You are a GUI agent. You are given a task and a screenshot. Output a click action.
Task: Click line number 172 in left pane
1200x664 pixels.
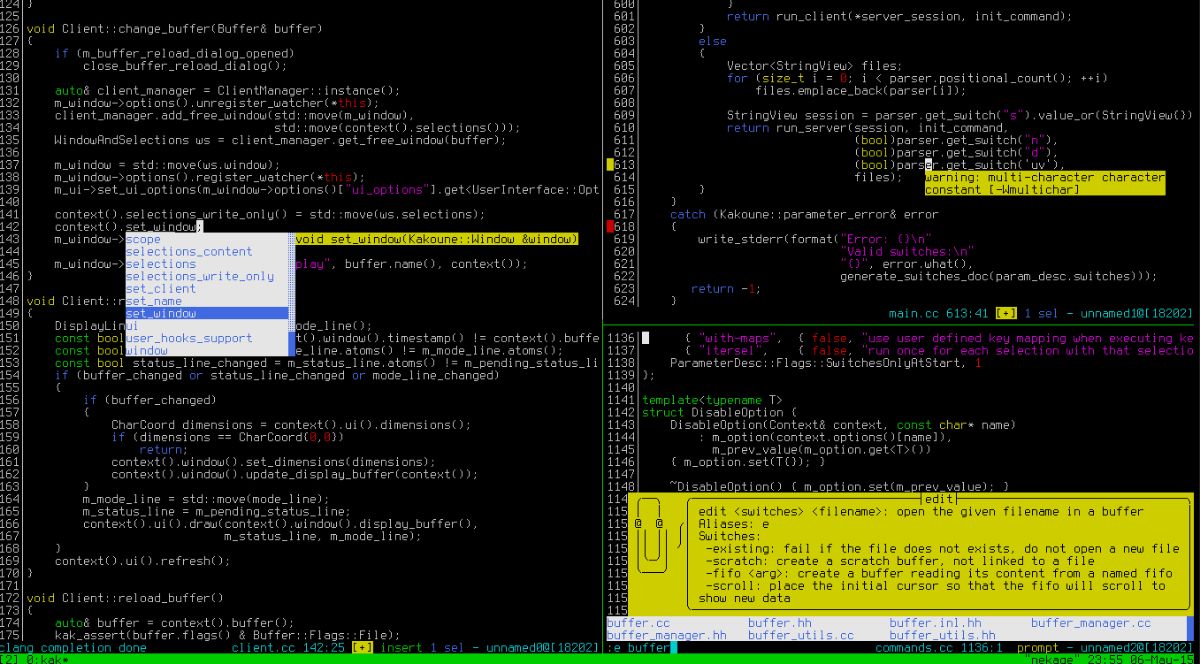(11, 598)
